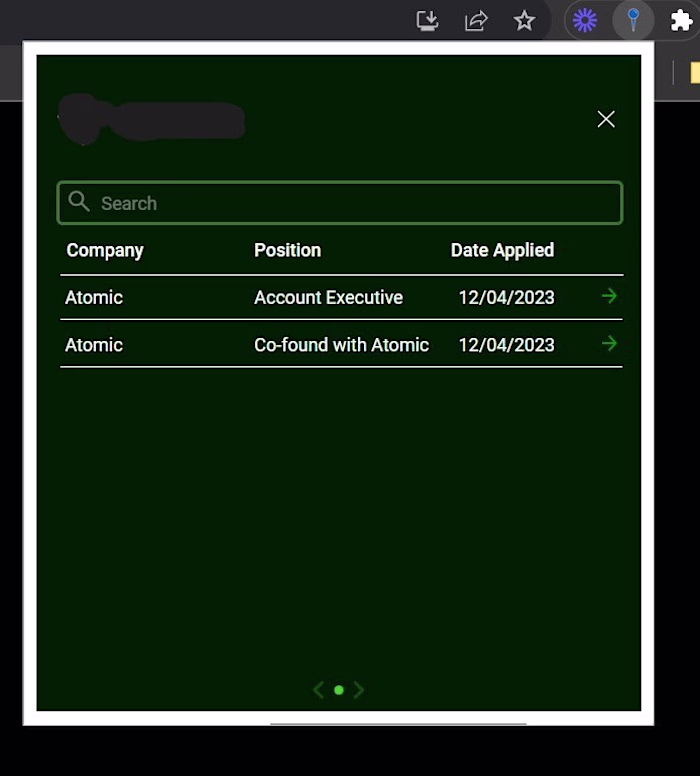Open the Co-found with Atomic row arrow

click(x=609, y=343)
